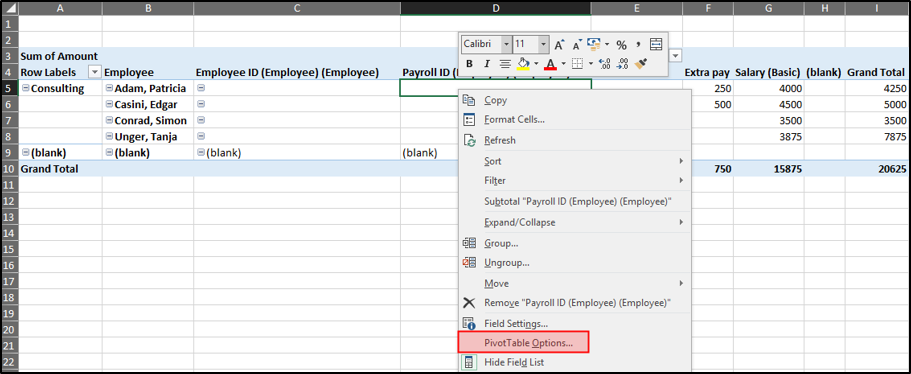Open font color dropdown arrow
The image size is (911, 374).
click(x=563, y=64)
